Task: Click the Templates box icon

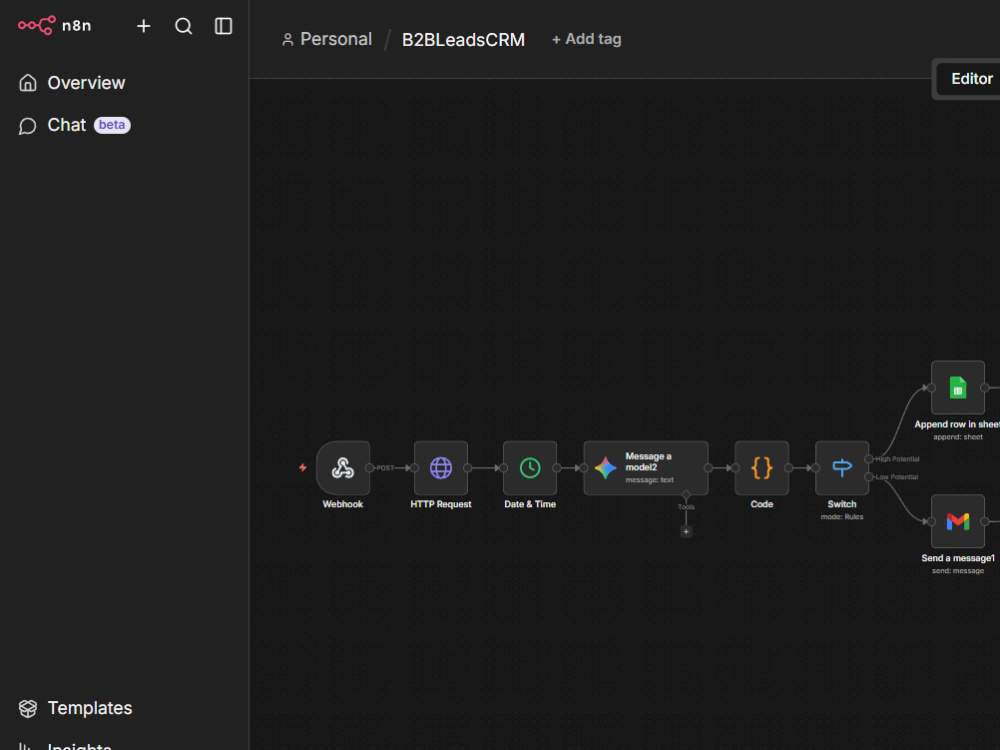Action: (x=27, y=709)
